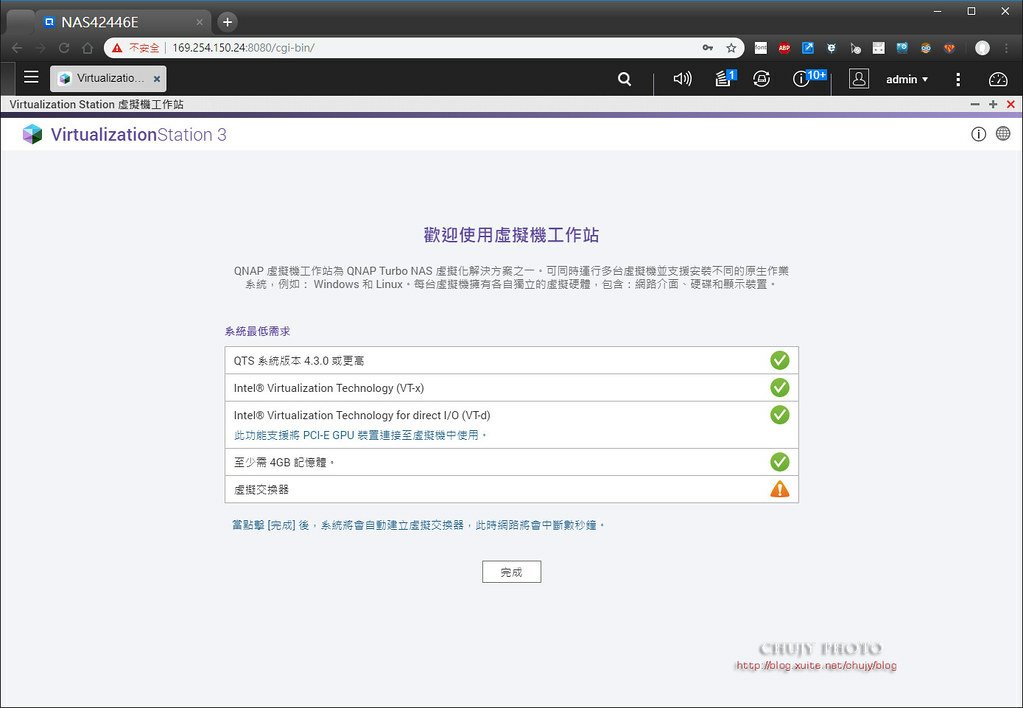The height and width of the screenshot is (708, 1023).
Task: Expand the admin account dropdown
Action: (907, 79)
